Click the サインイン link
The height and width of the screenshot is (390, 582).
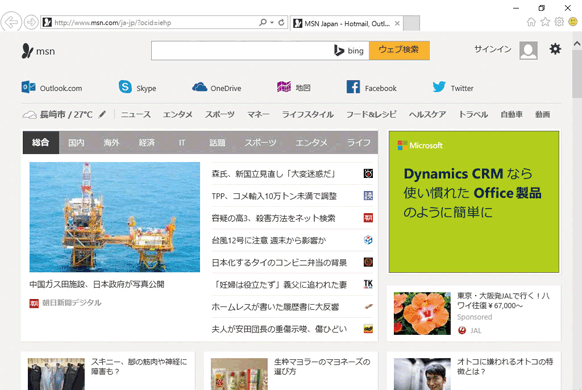(493, 49)
